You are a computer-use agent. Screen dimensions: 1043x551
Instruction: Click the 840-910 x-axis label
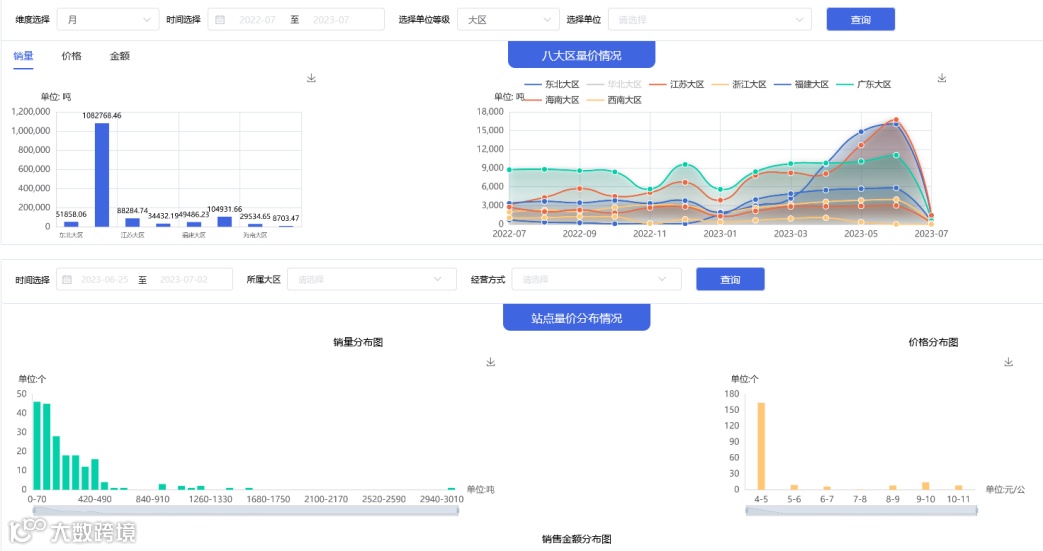[x=152, y=499]
